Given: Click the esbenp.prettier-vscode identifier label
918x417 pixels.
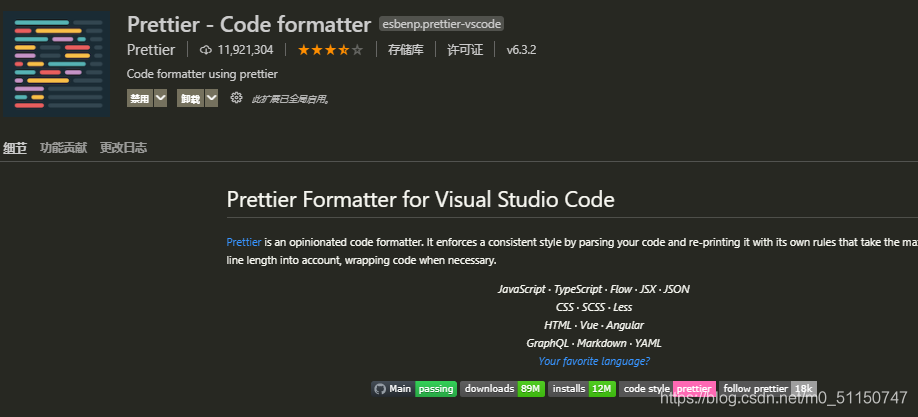Looking at the screenshot, I should (x=441, y=24).
